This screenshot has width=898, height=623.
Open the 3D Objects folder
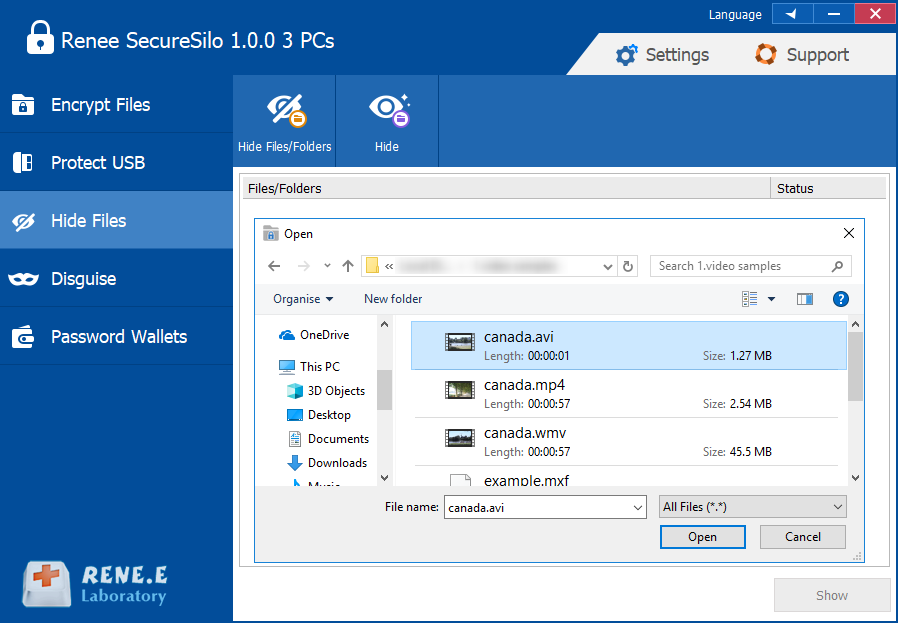click(325, 391)
